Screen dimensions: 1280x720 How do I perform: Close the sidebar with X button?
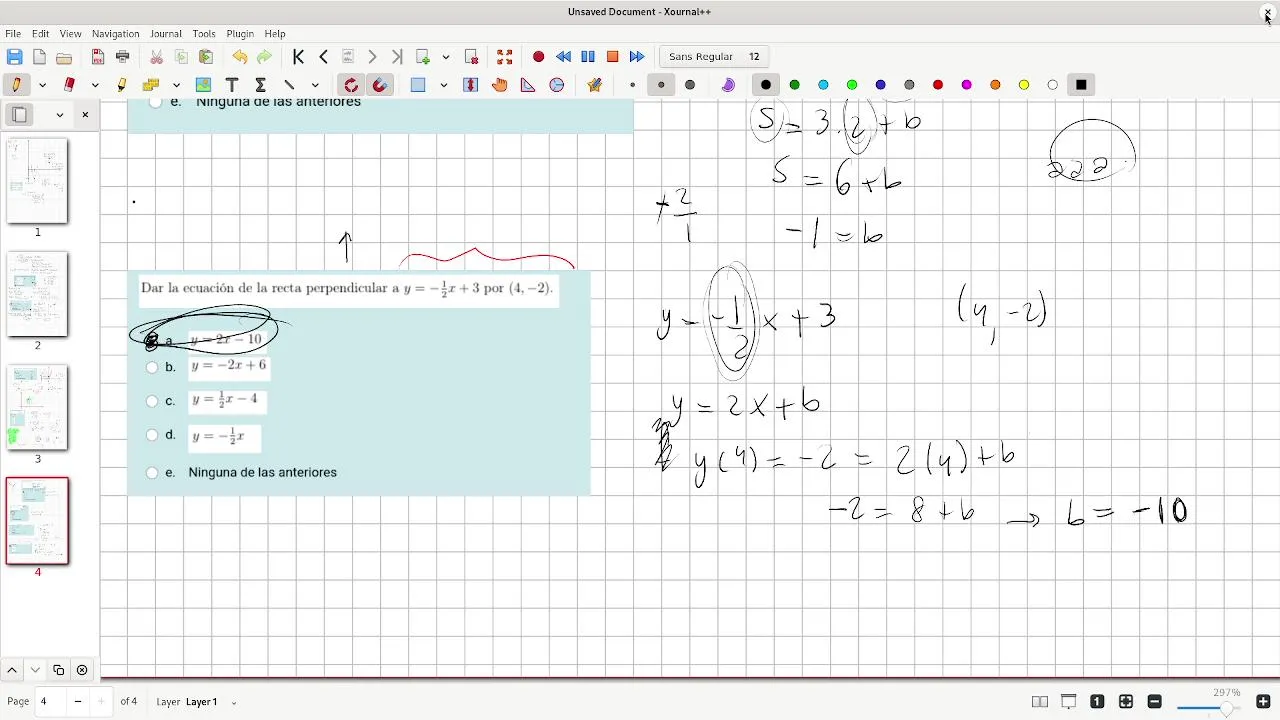85,115
